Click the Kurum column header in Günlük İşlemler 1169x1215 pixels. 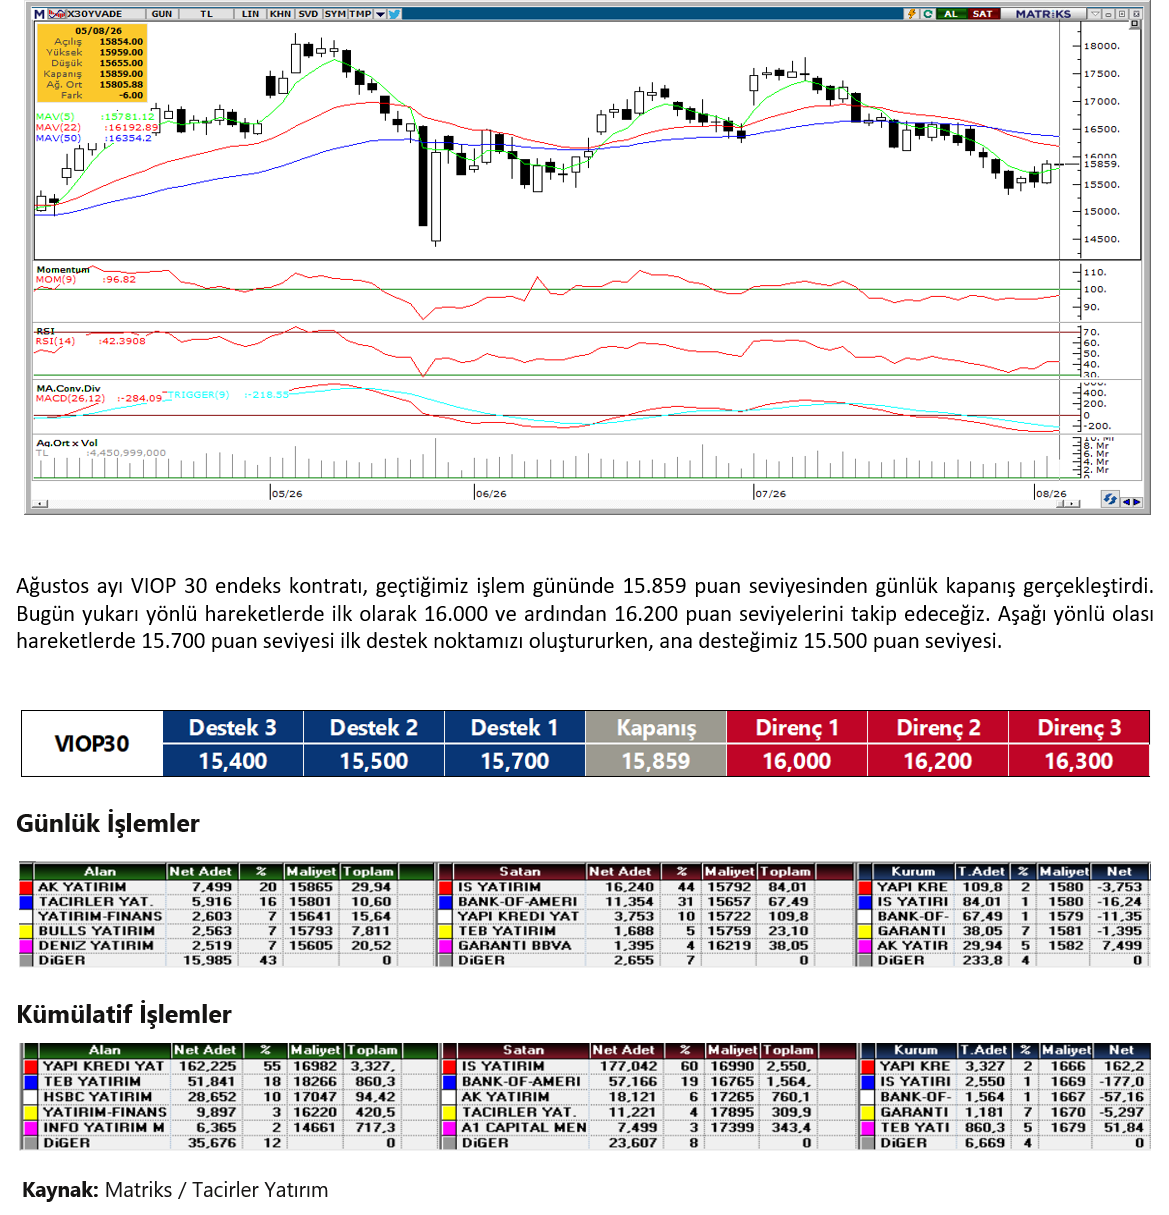click(913, 872)
